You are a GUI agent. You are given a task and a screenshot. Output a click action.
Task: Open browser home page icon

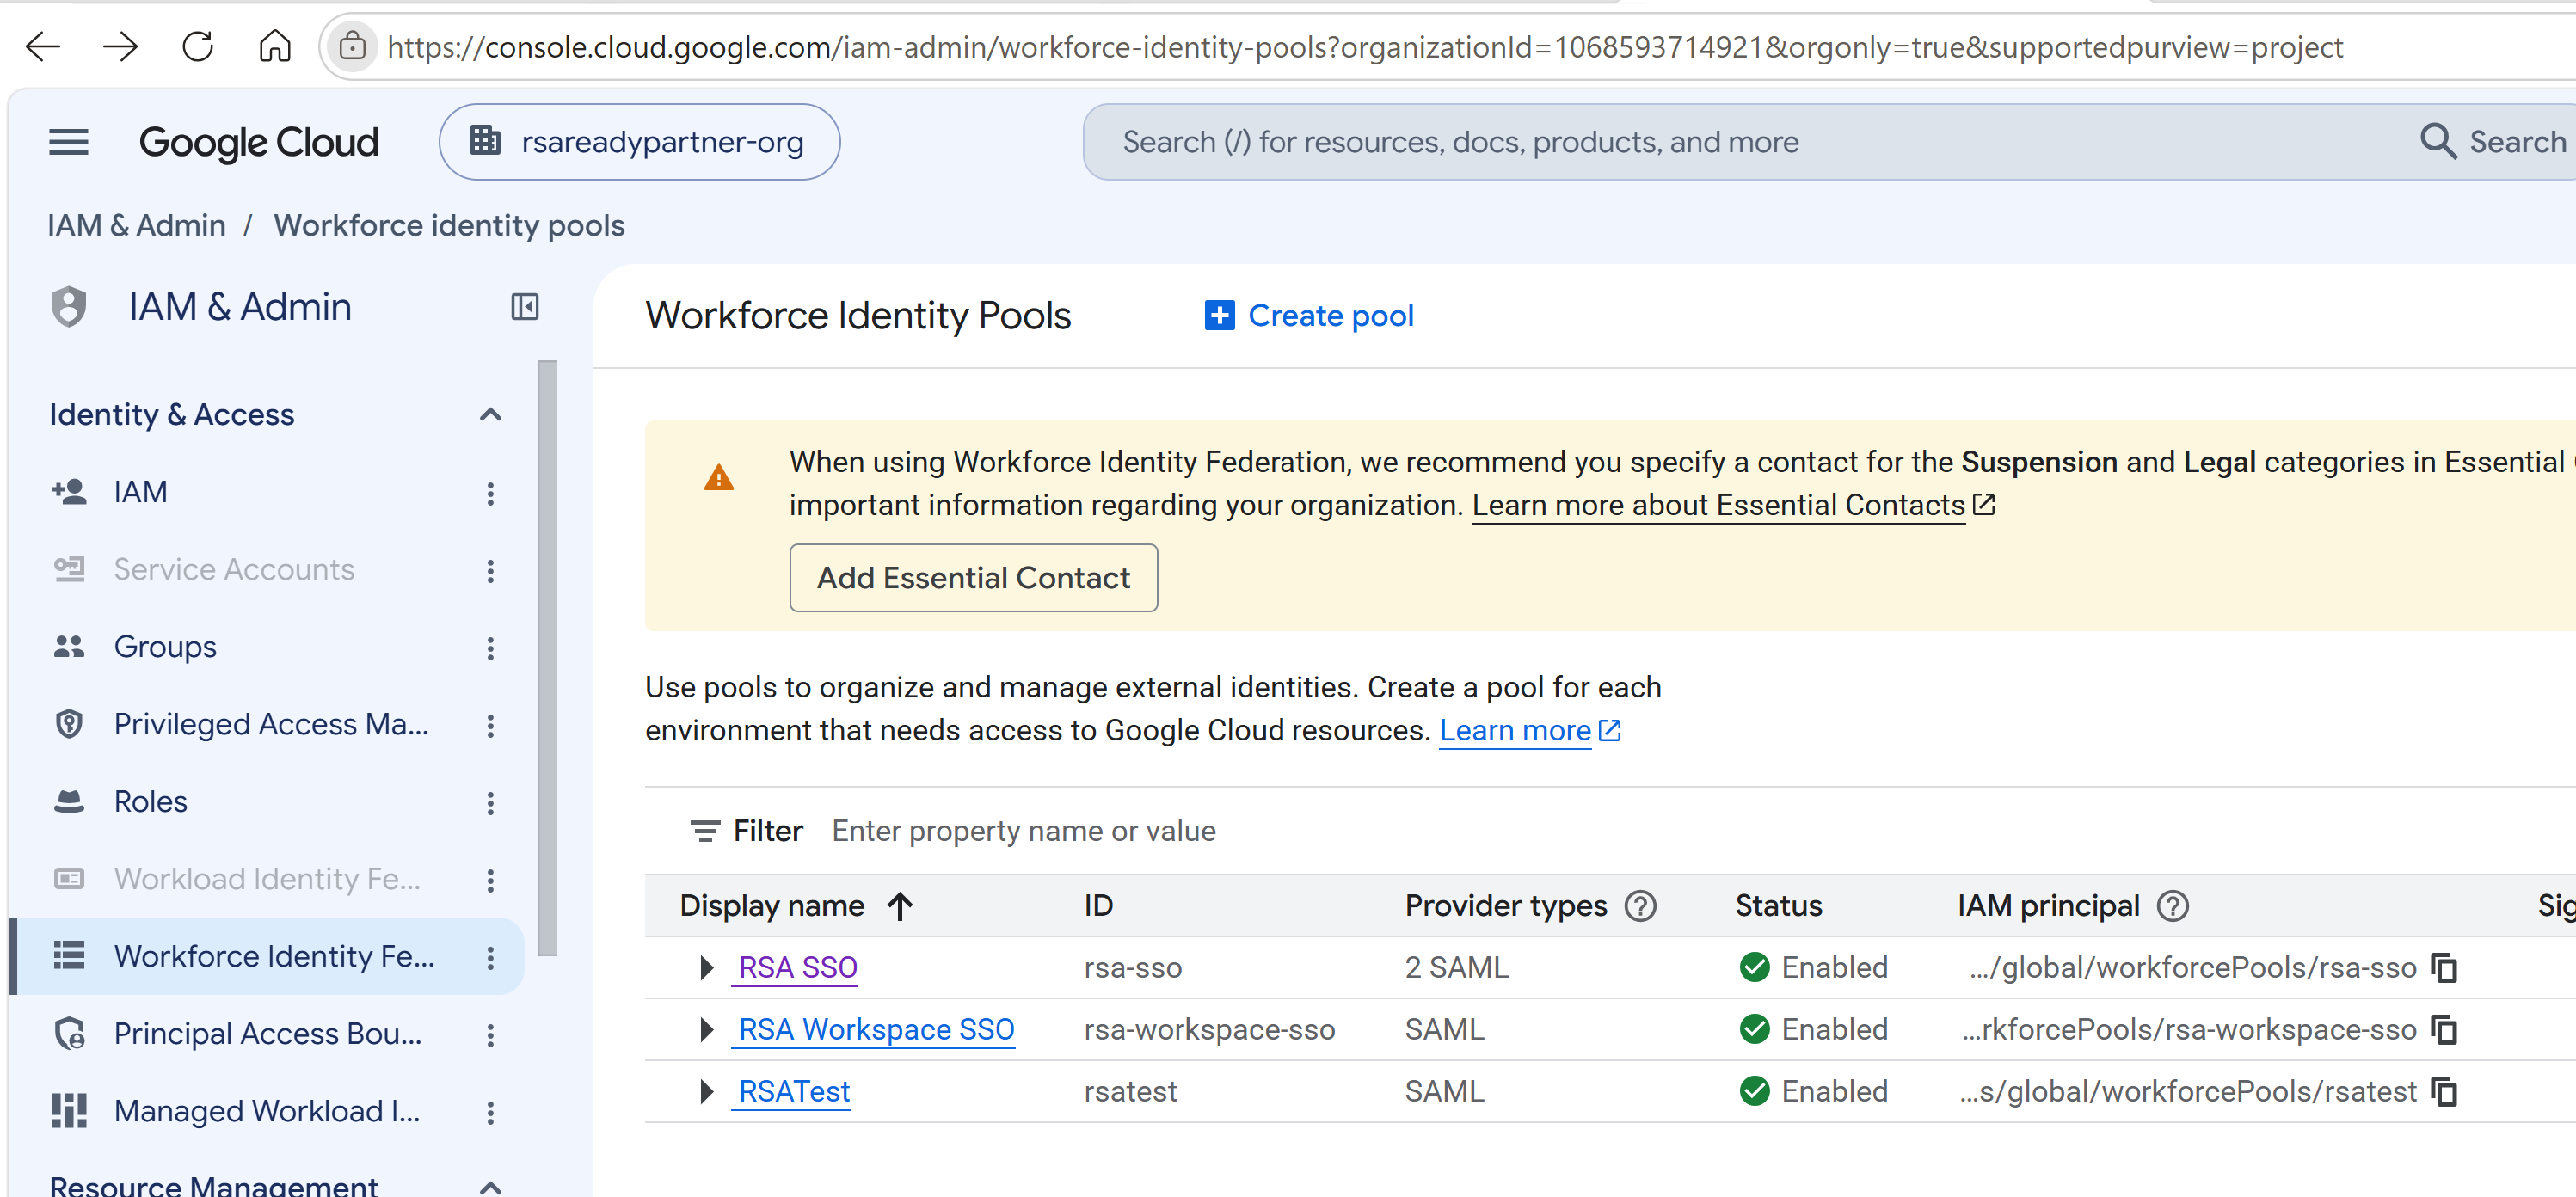pos(275,47)
